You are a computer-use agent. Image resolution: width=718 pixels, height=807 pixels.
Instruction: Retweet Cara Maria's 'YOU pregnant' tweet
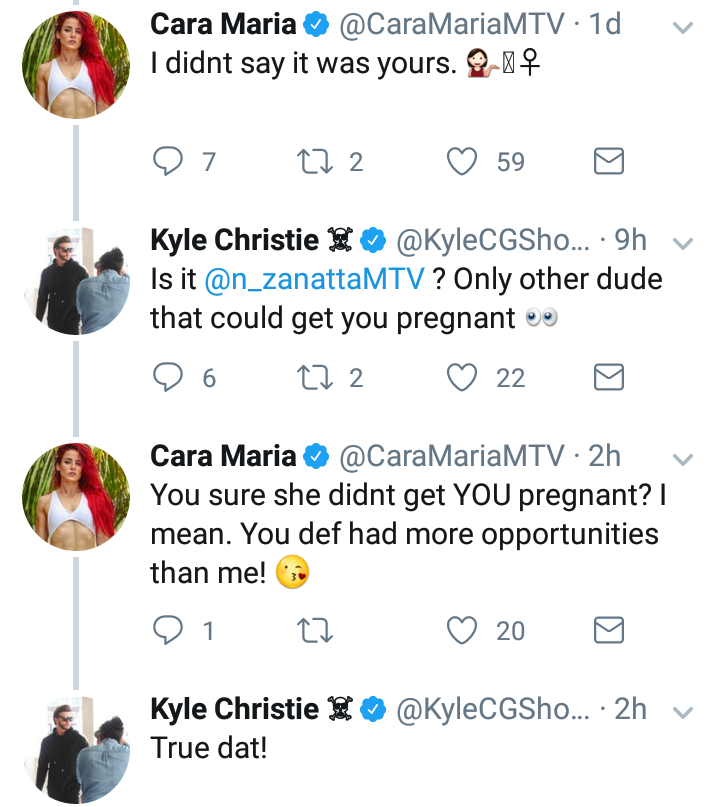click(x=315, y=630)
